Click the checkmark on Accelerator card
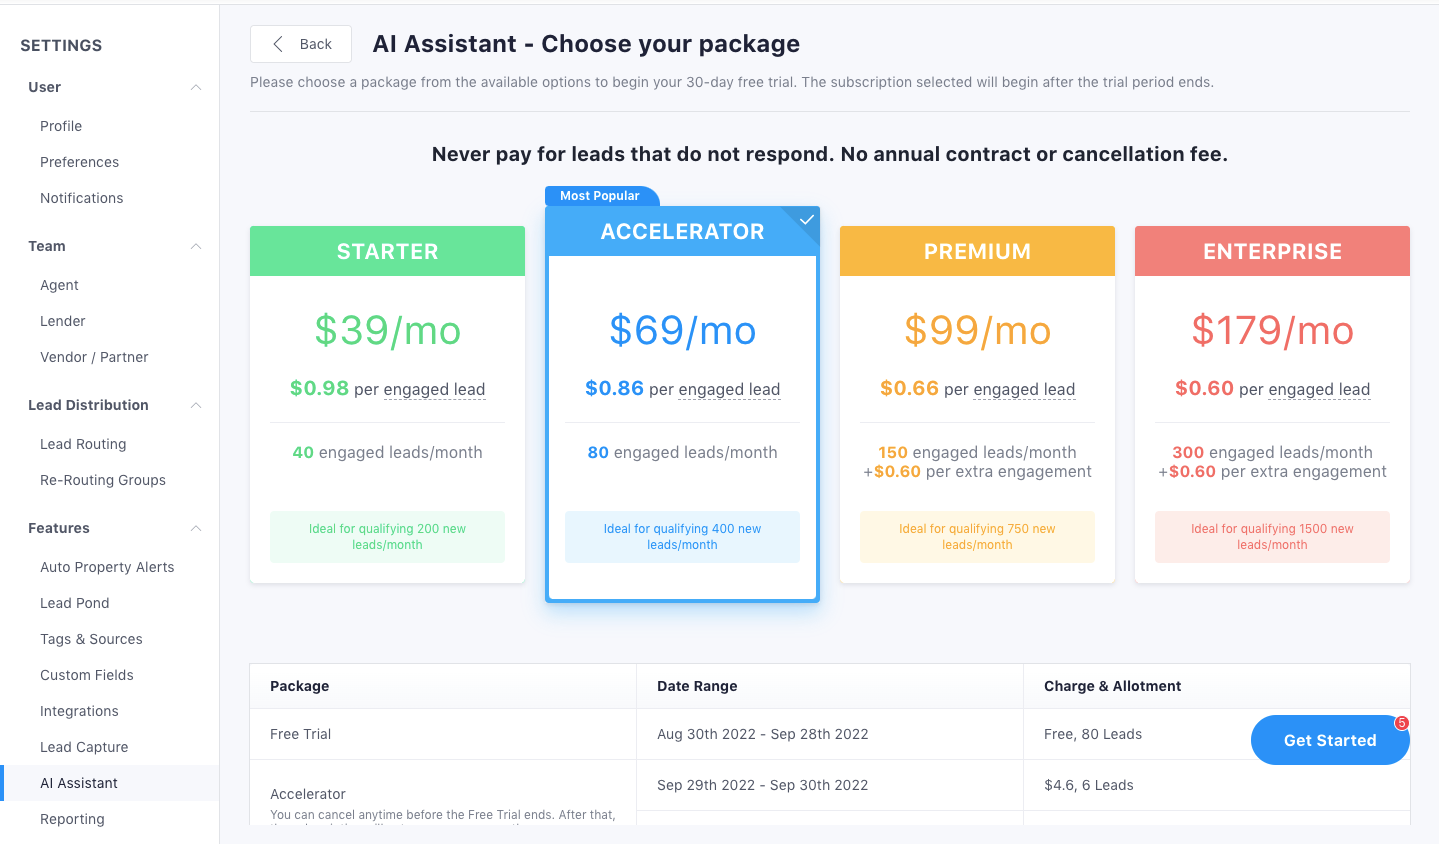 pyautogui.click(x=807, y=220)
